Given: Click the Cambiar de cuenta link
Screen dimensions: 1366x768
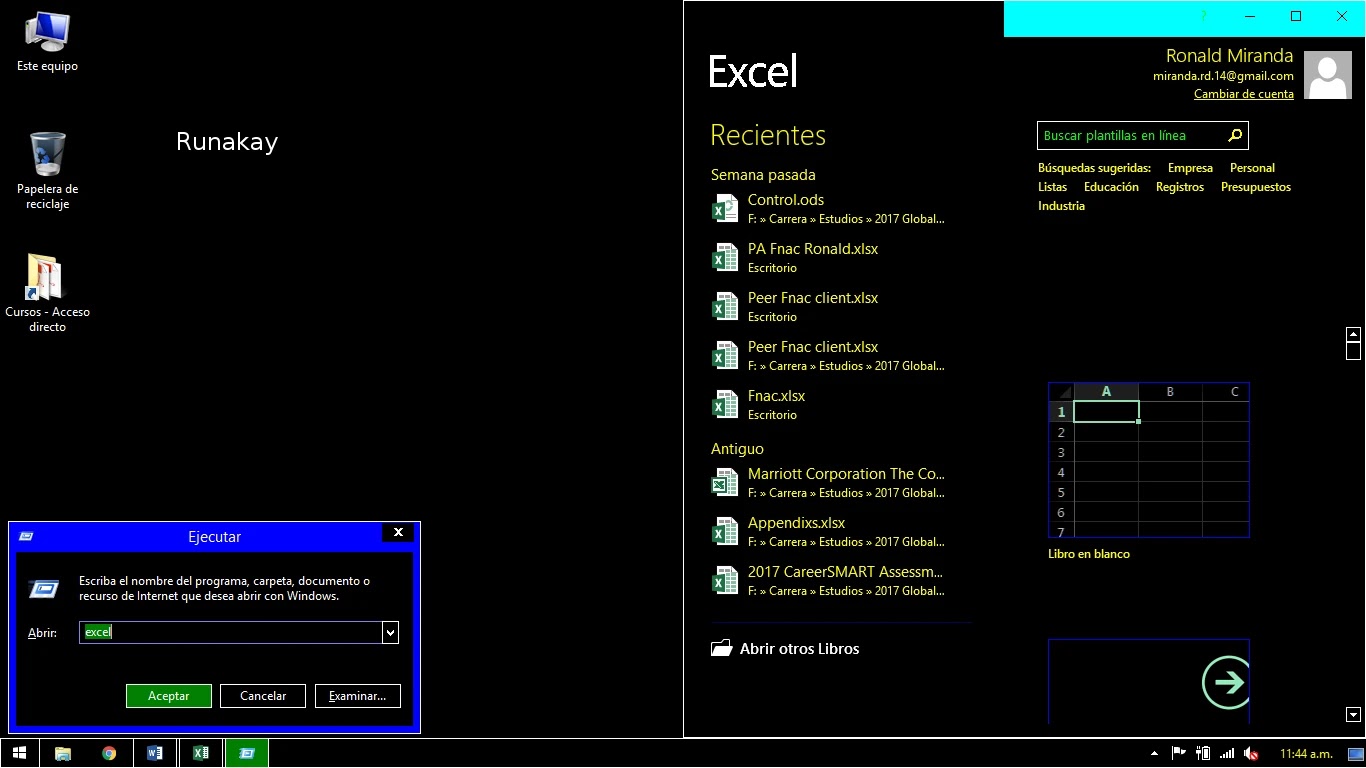Looking at the screenshot, I should tap(1244, 94).
